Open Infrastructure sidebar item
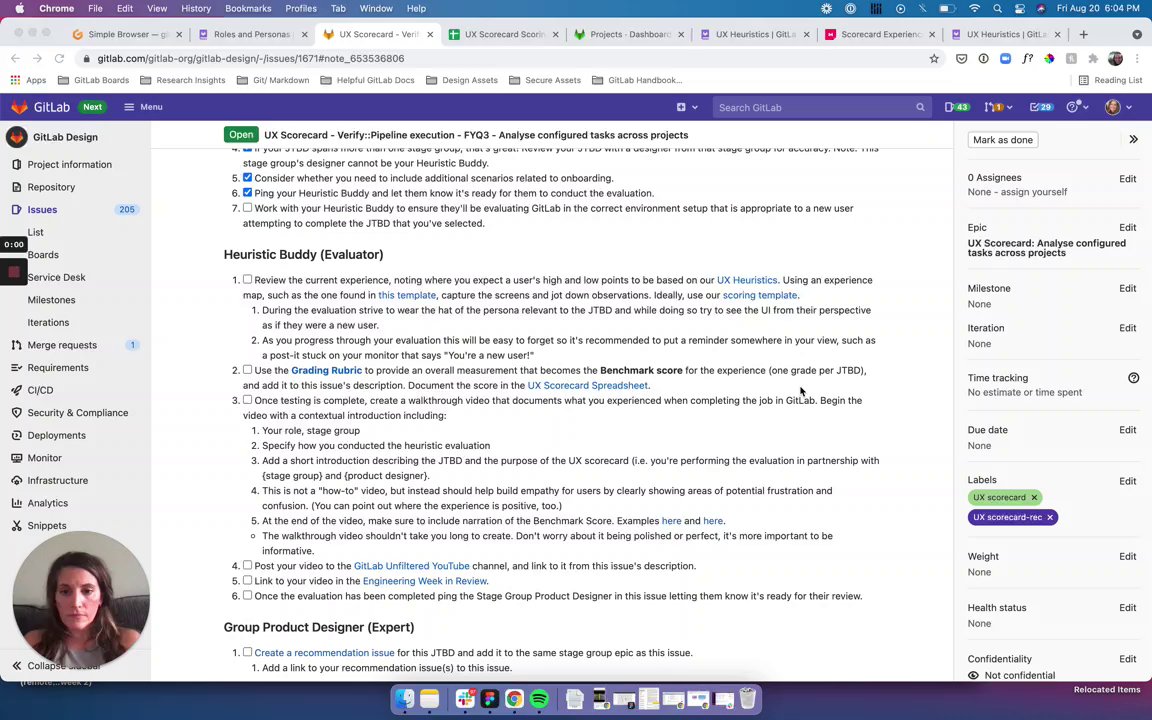Screen dimensions: 1152x720 57,480
